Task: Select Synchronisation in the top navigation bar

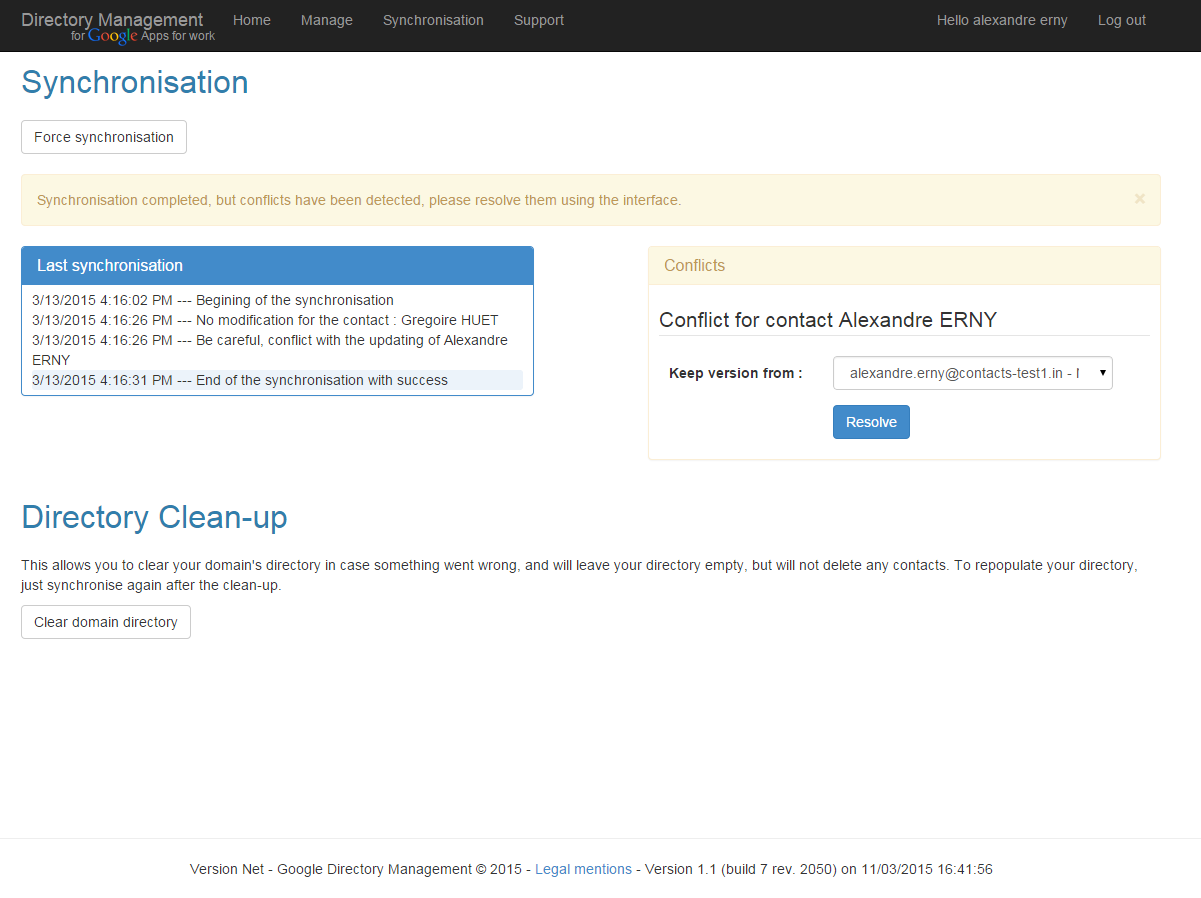Action: coord(433,20)
